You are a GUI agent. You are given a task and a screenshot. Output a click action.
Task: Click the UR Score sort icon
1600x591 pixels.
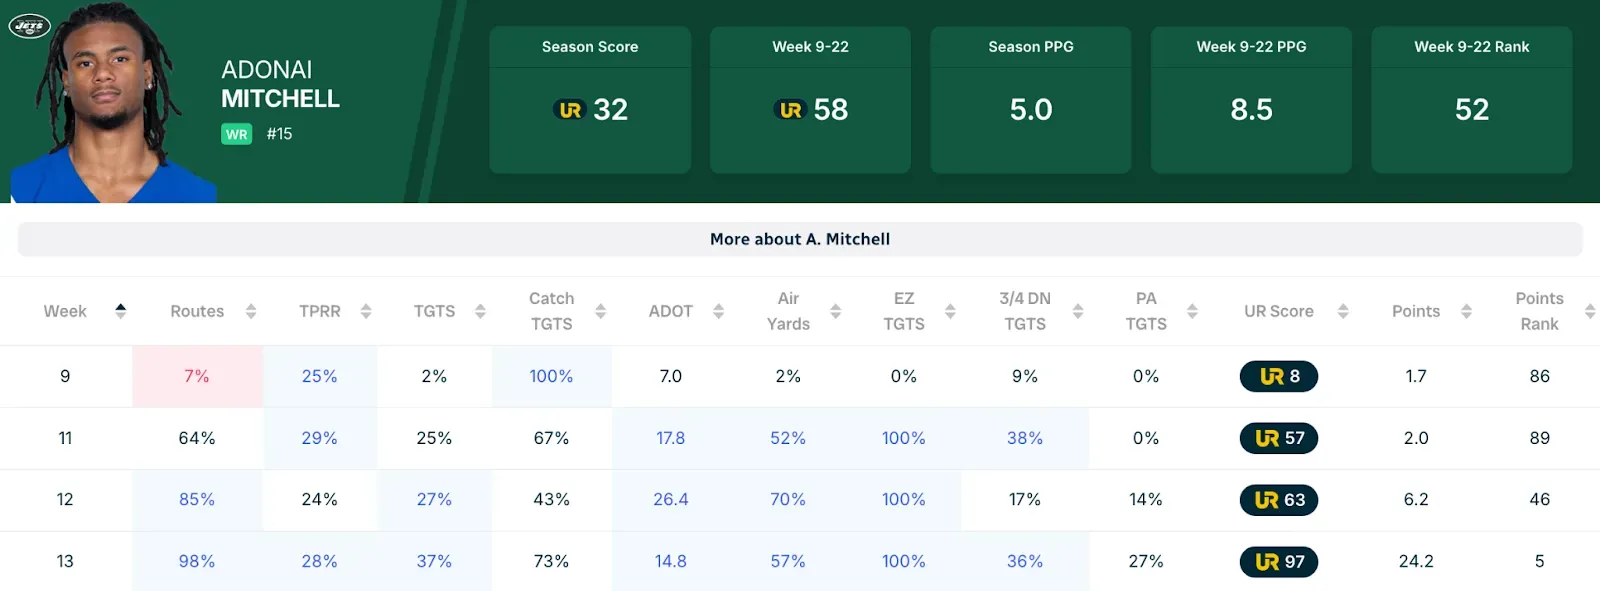tap(1343, 312)
